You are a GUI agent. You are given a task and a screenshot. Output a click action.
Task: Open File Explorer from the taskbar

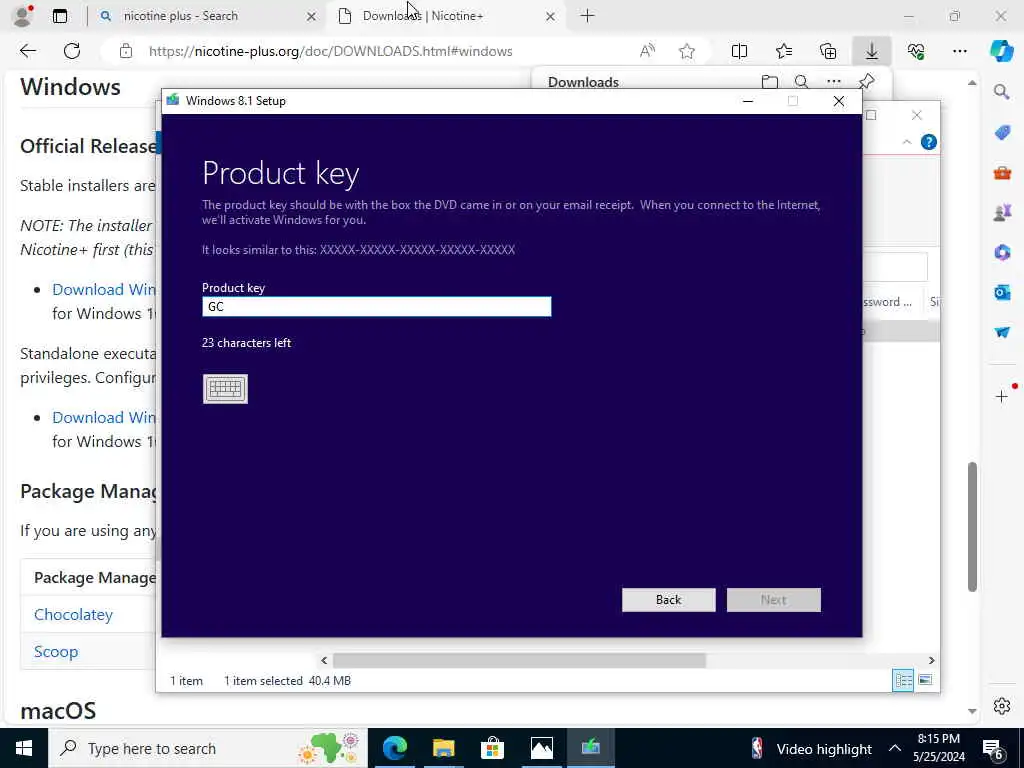443,748
